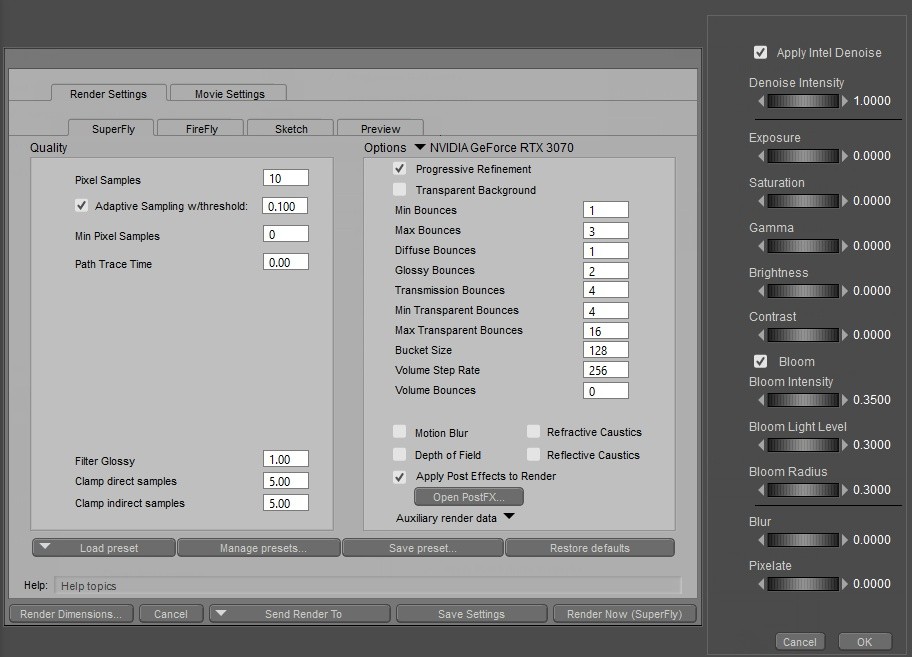This screenshot has width=912, height=657.
Task: Click the Render Now (SuperFly) button
Action: point(625,614)
